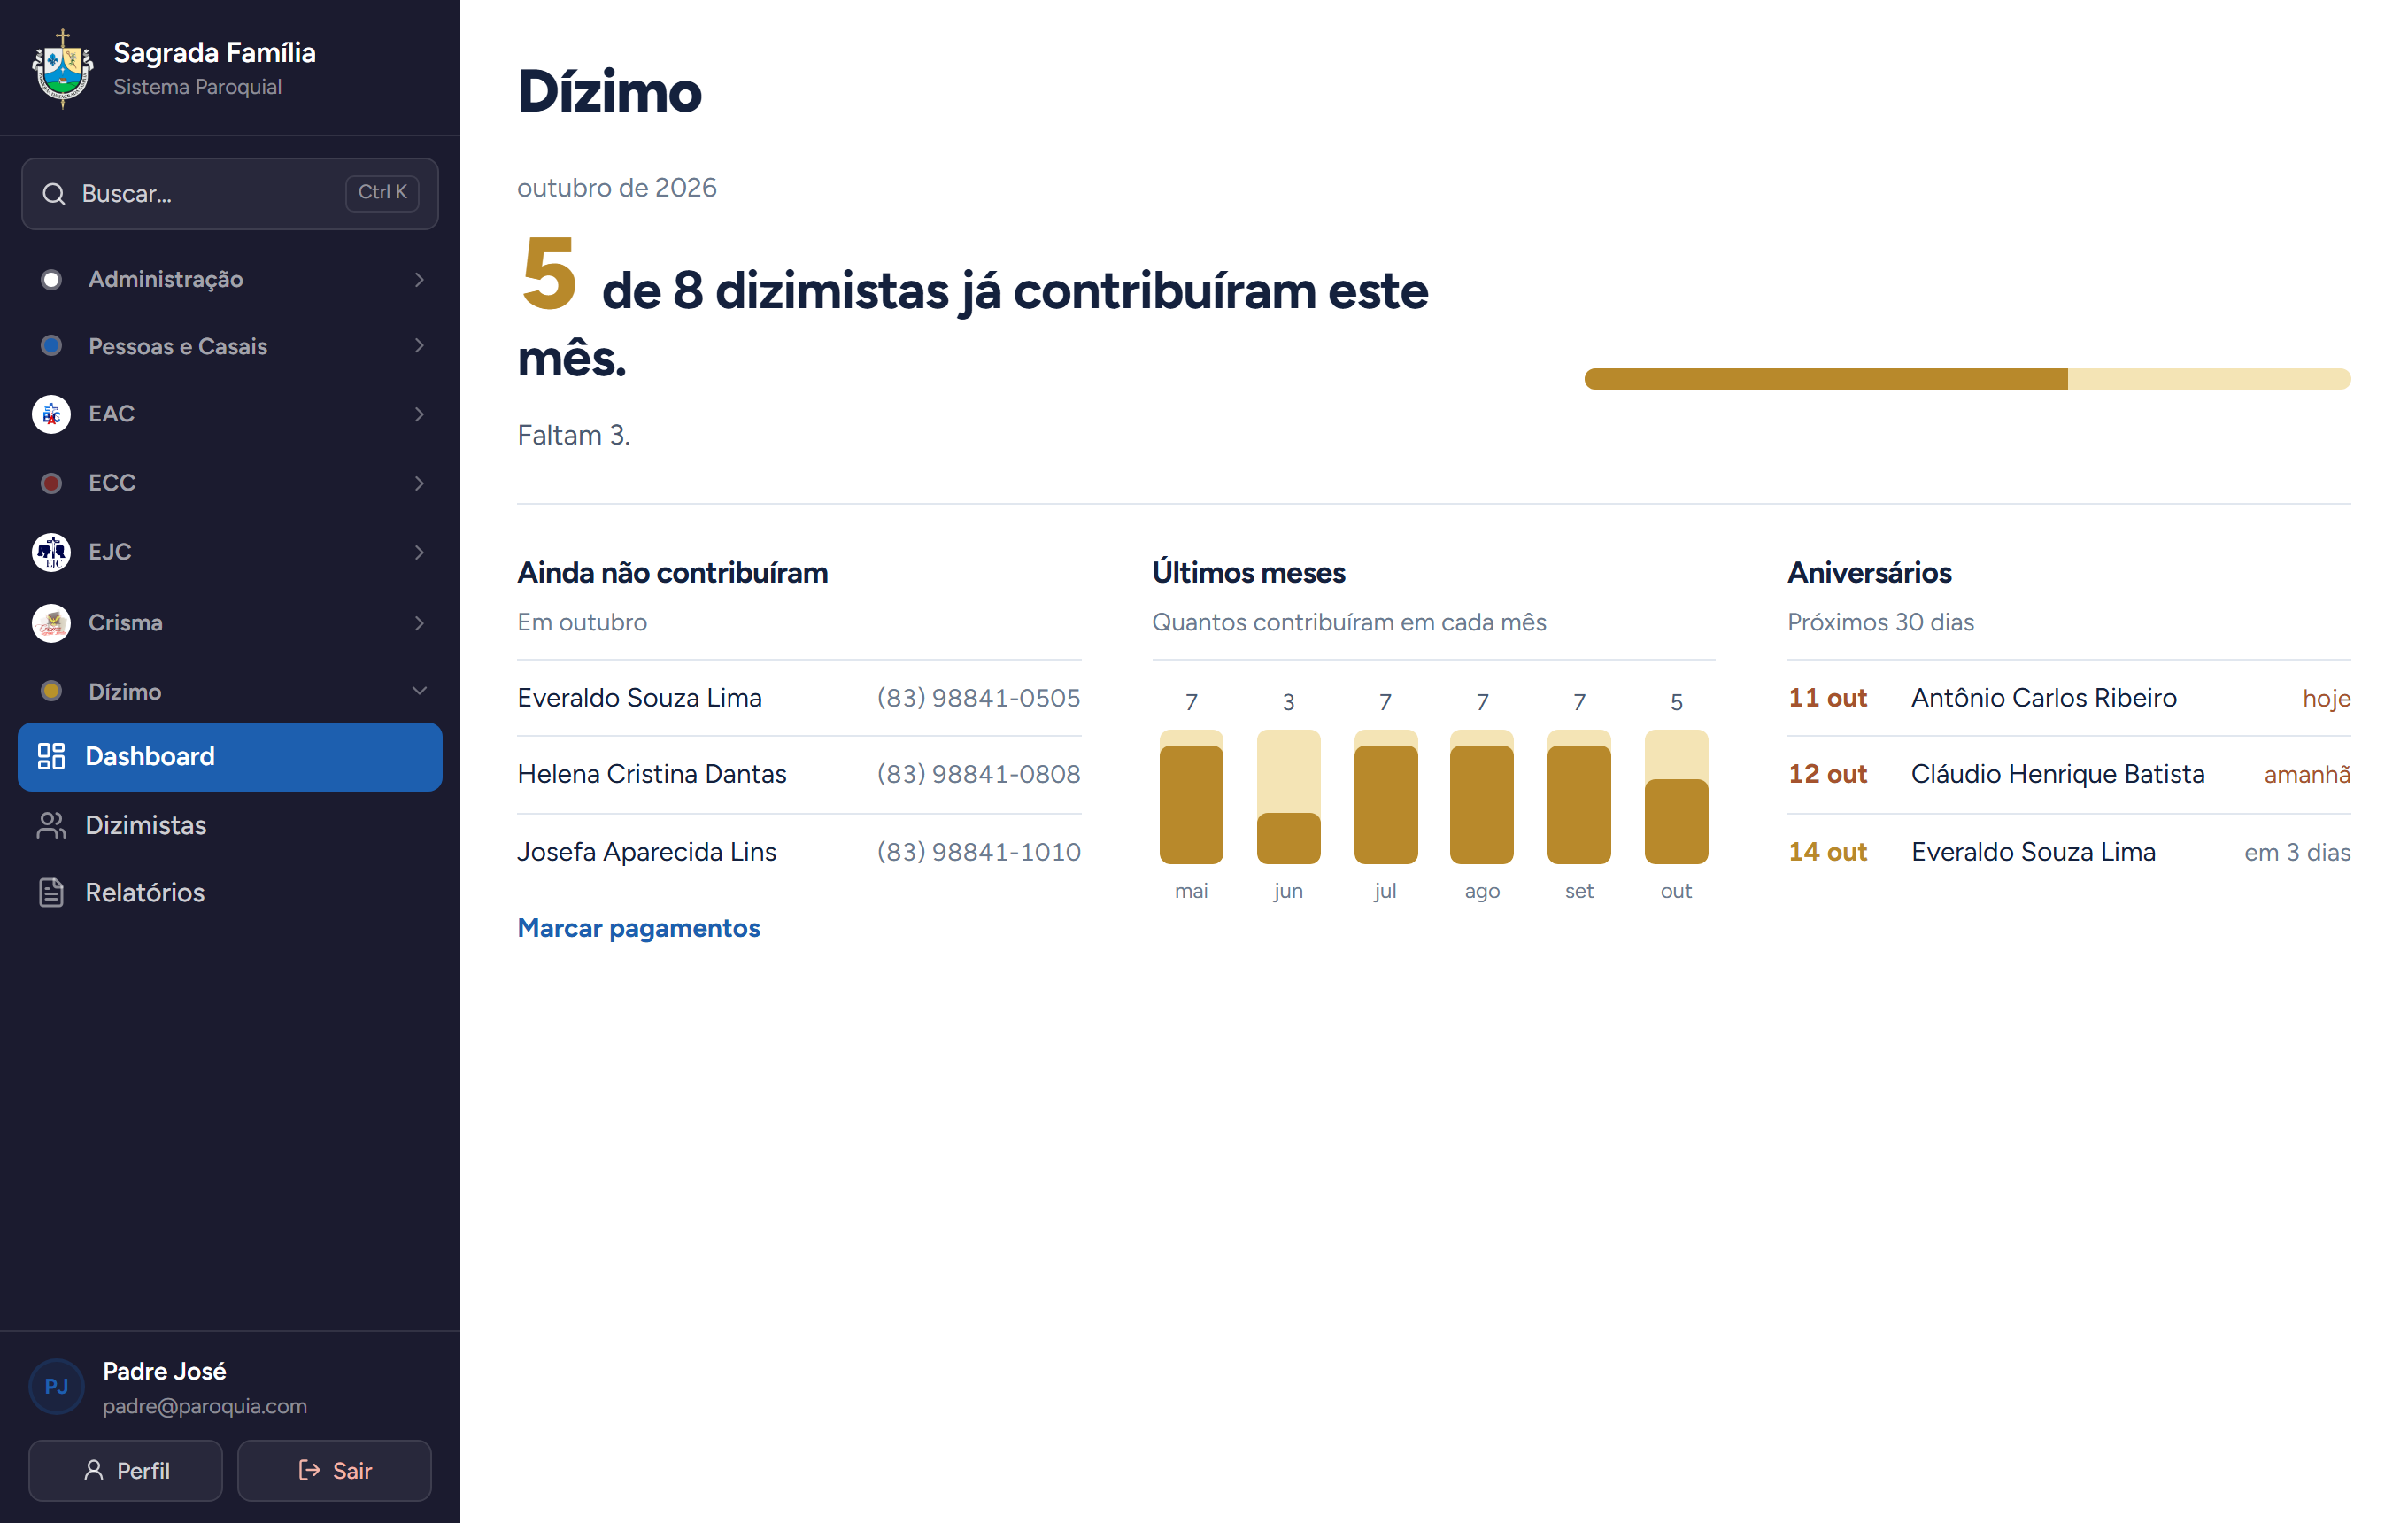Viewport: 2408px width, 1523px height.
Task: Click the Administração white dot icon
Action: pyautogui.click(x=51, y=279)
